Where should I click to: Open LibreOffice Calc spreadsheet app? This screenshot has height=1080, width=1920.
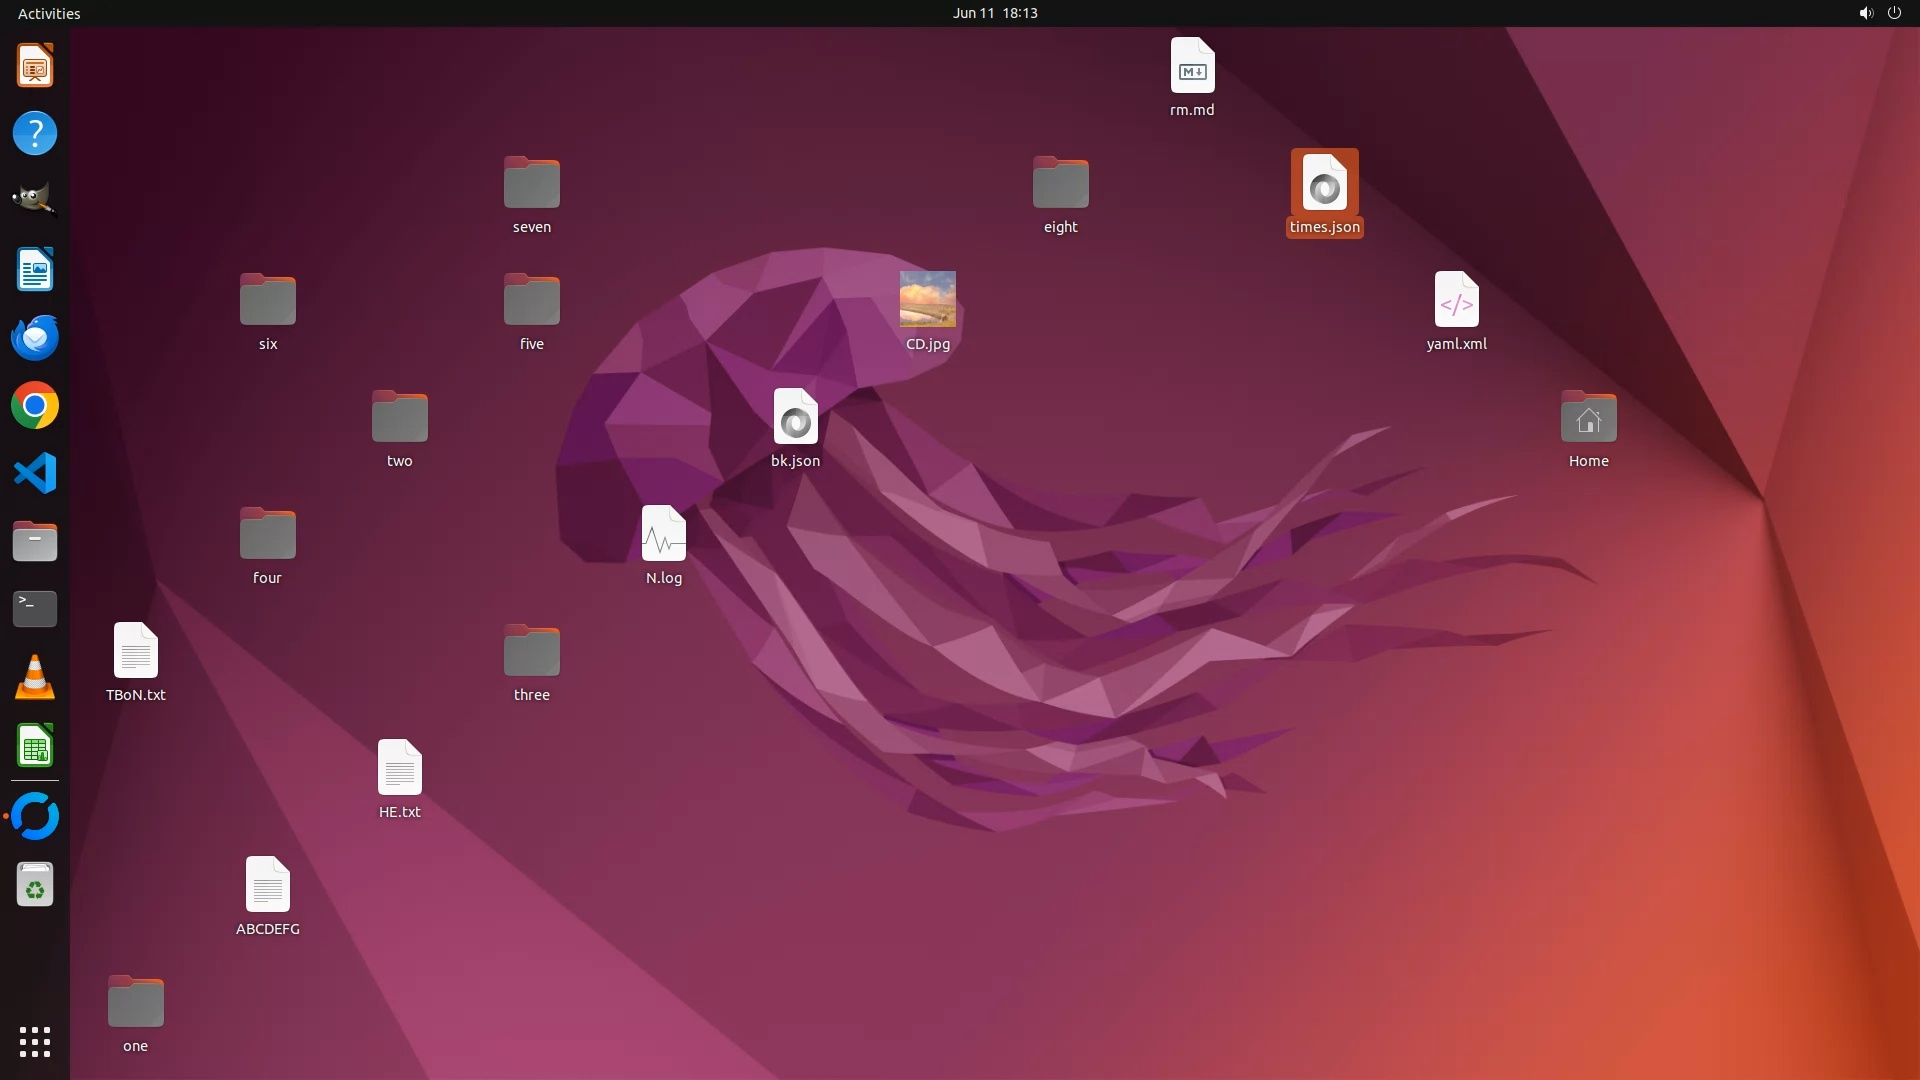coord(35,746)
